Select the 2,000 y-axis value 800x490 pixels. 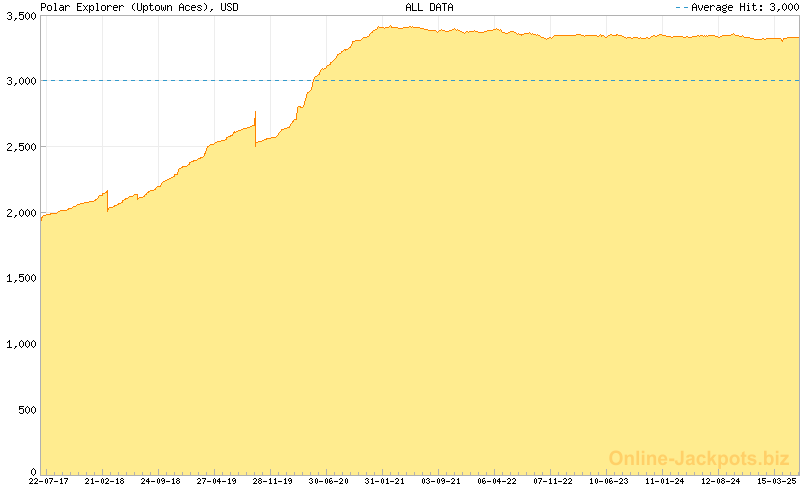click(x=19, y=213)
